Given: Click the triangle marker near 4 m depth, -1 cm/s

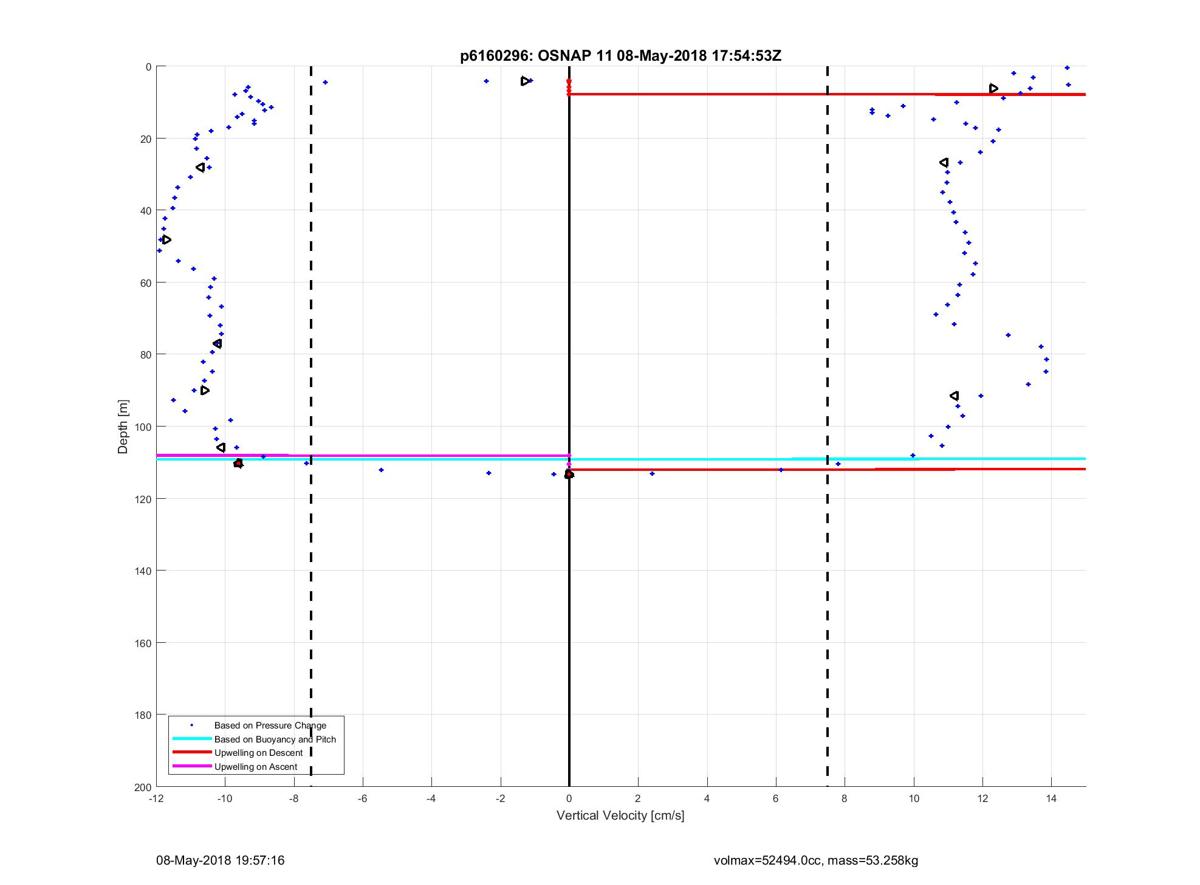Looking at the screenshot, I should [525, 81].
